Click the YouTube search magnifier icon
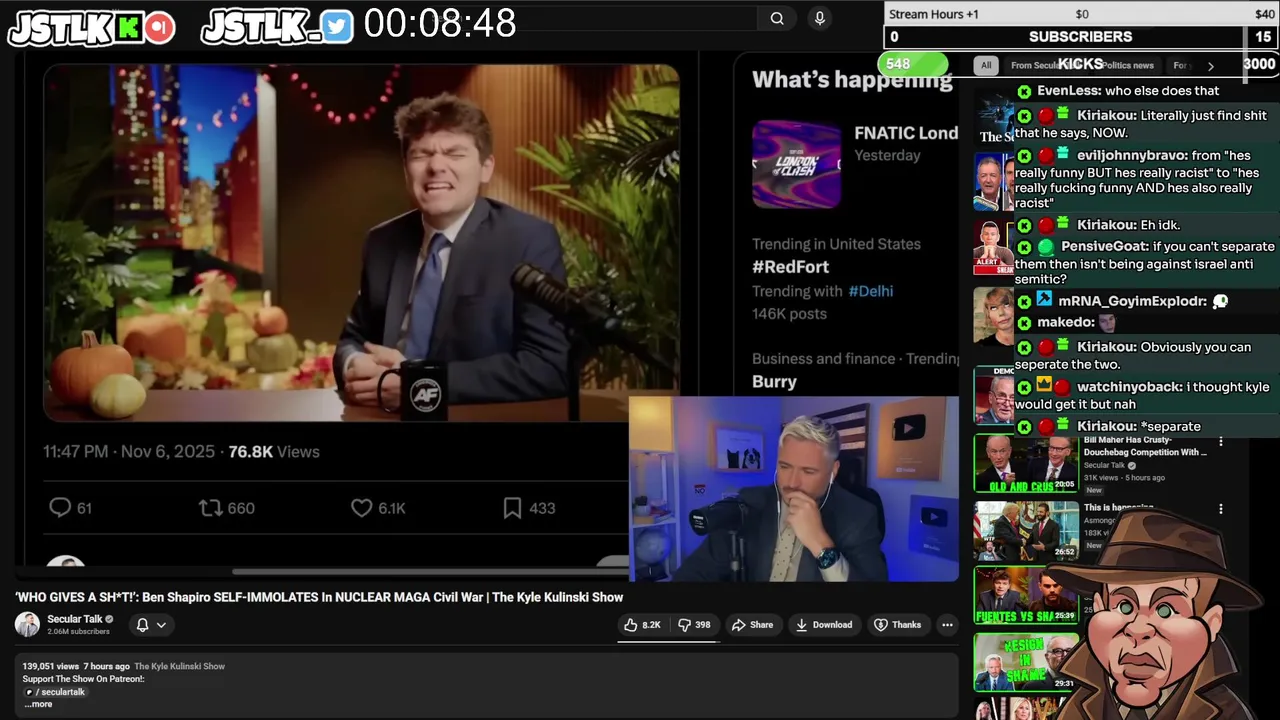The height and width of the screenshot is (720, 1280). click(777, 18)
